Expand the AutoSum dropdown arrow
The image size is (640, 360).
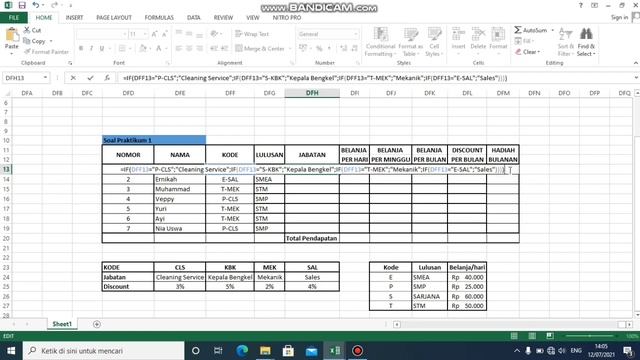[x=553, y=30]
